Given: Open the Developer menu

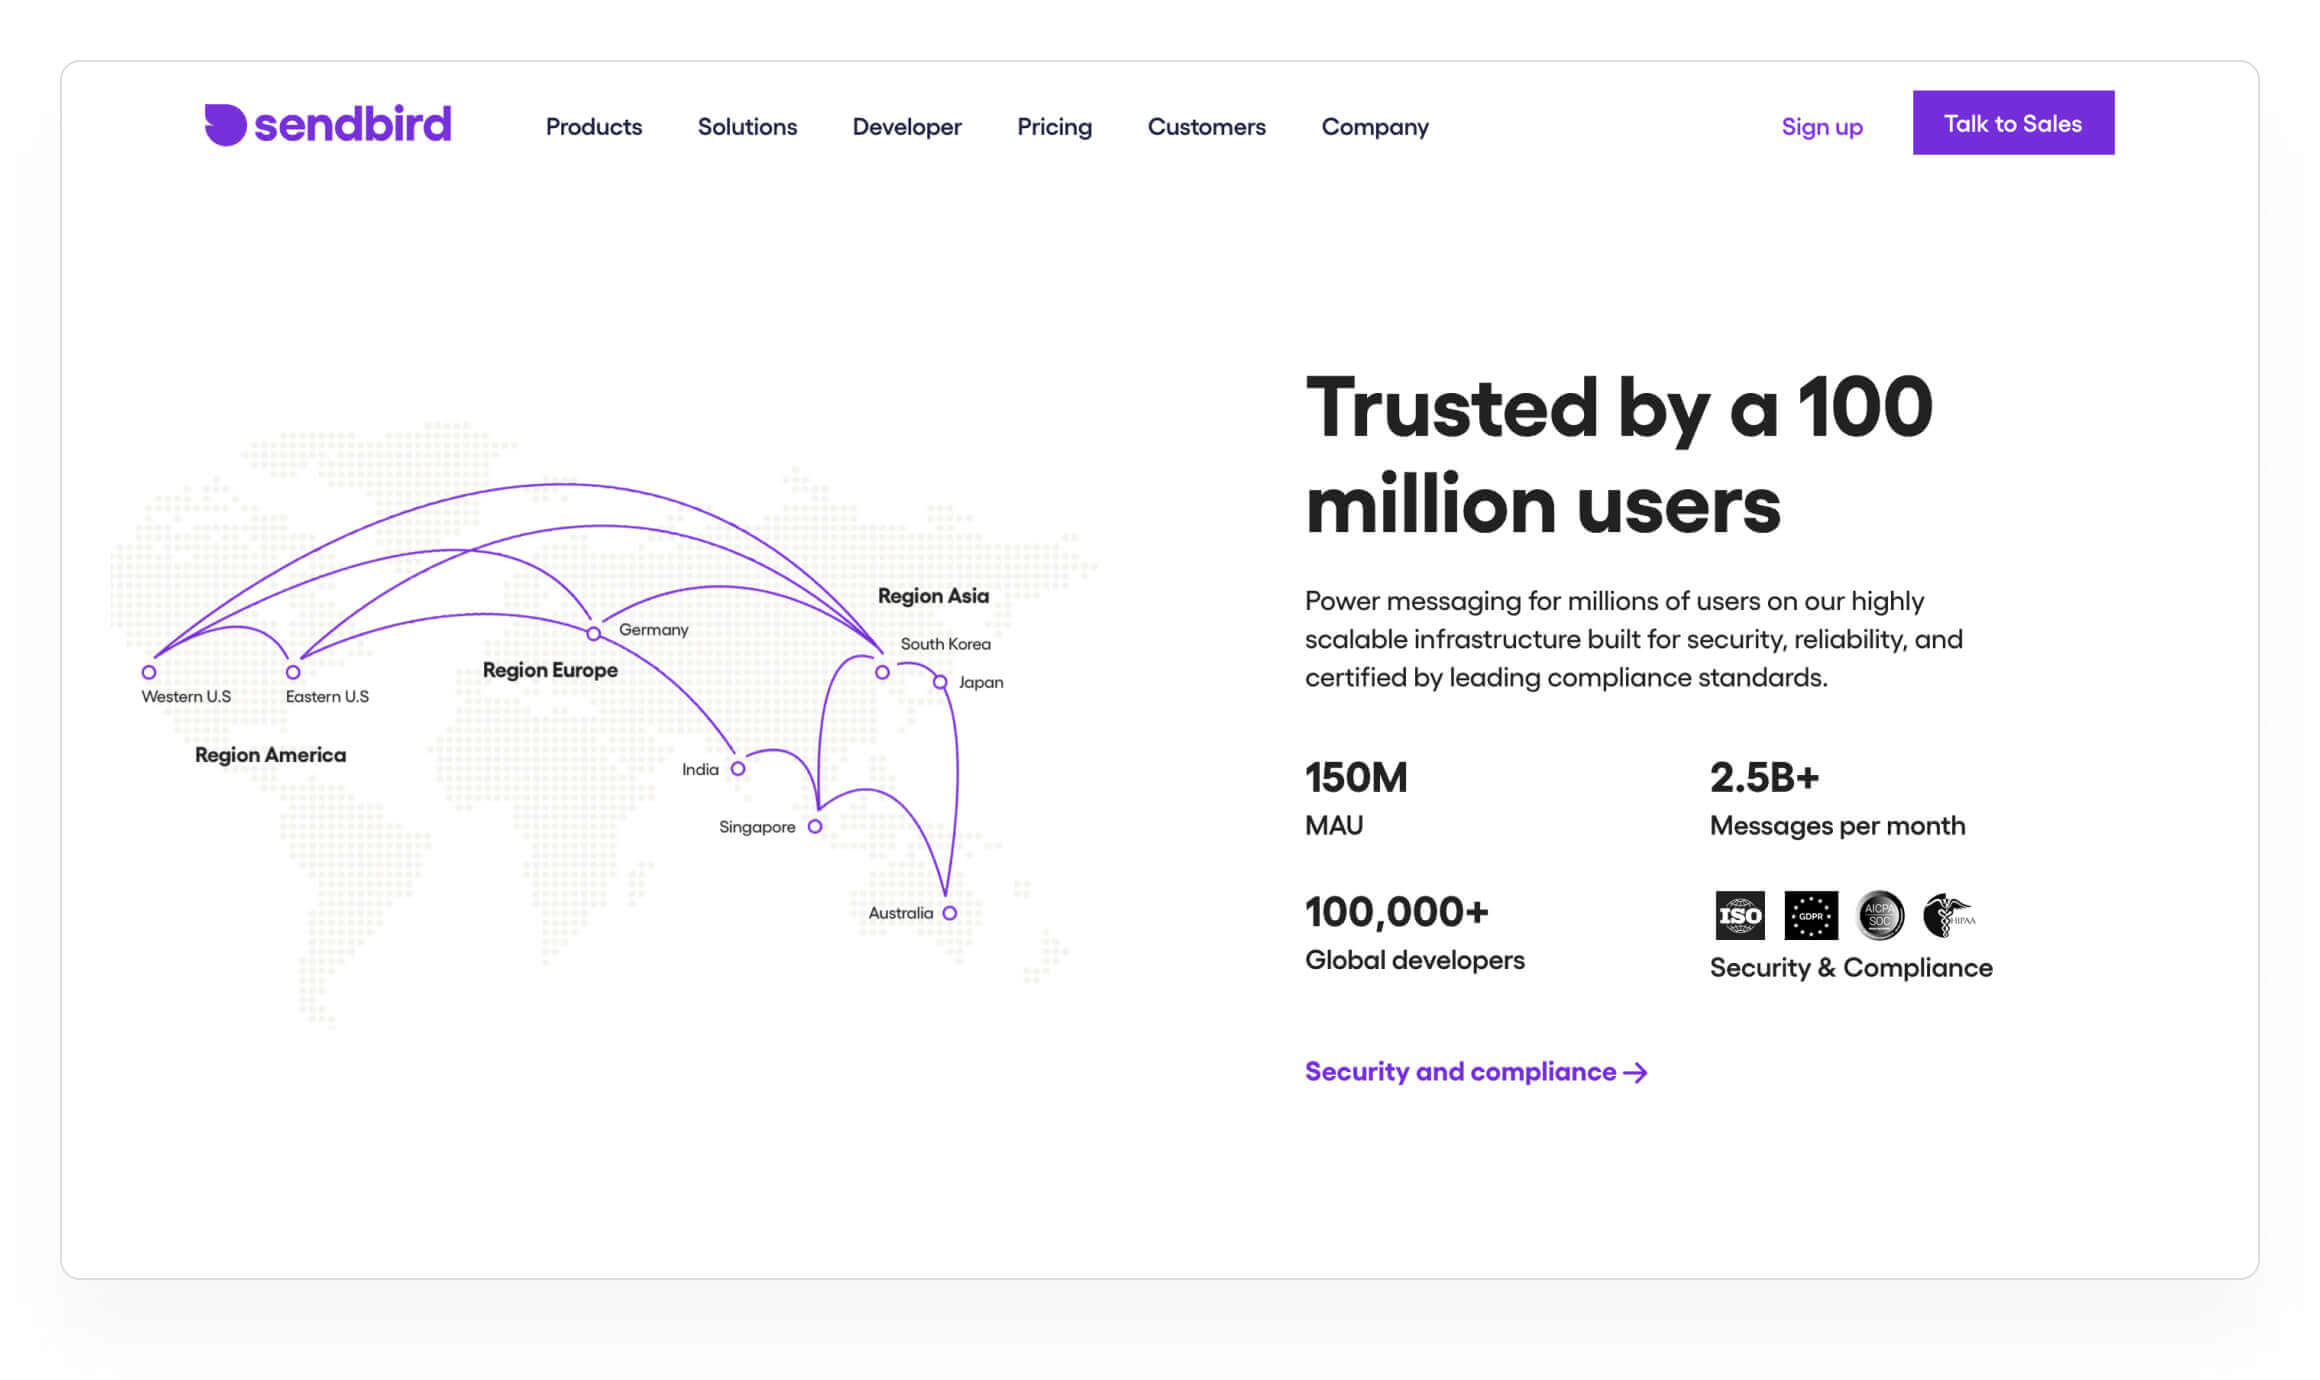Looking at the screenshot, I should (x=907, y=127).
